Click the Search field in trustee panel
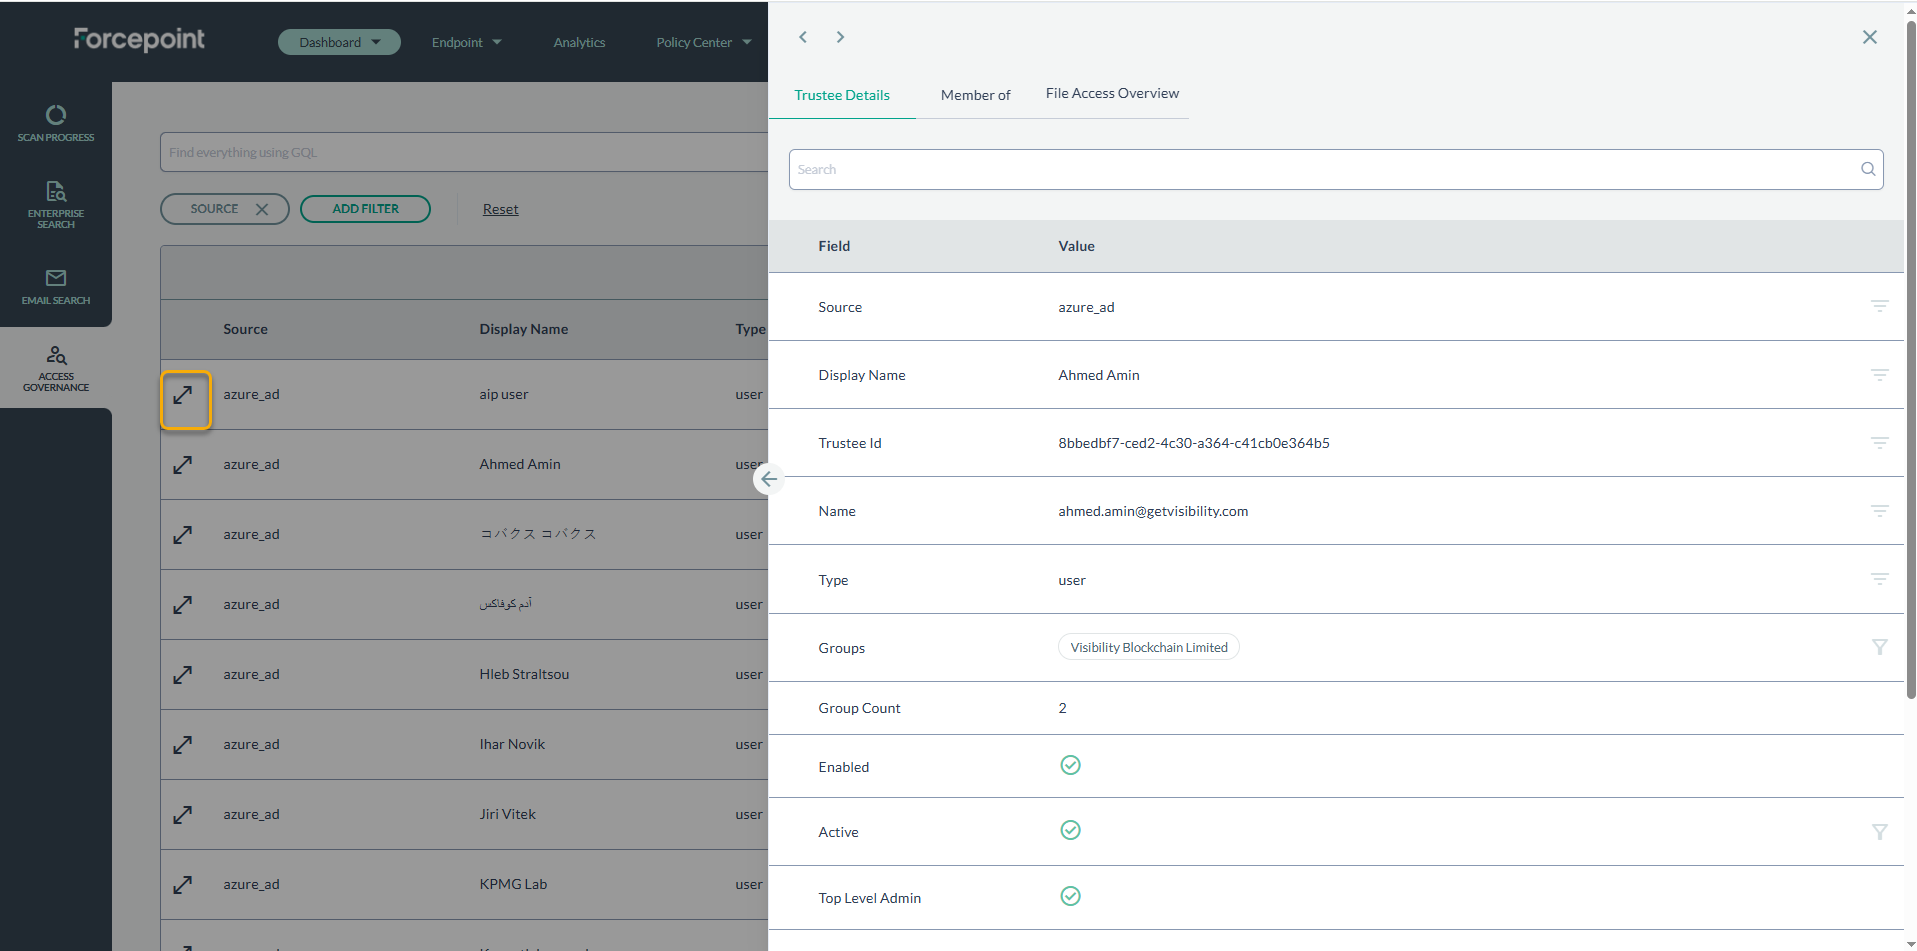 coord(1320,170)
